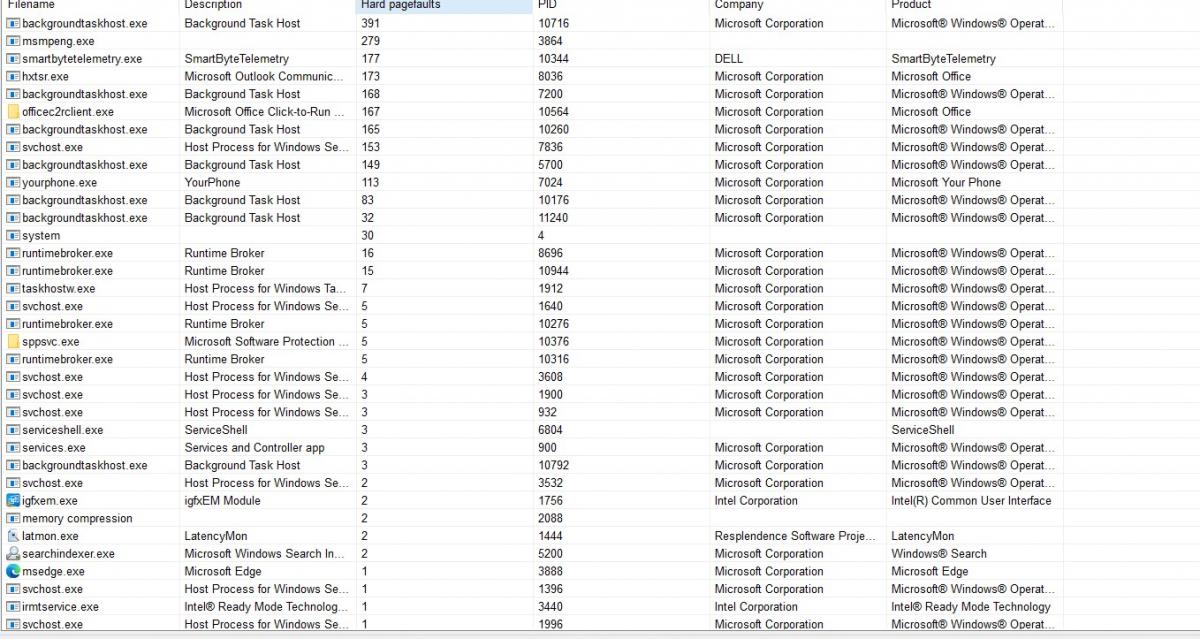Screen dimensions: 1200x639
Task: Click the serviceshell.exe process icon
Action: click(13, 430)
